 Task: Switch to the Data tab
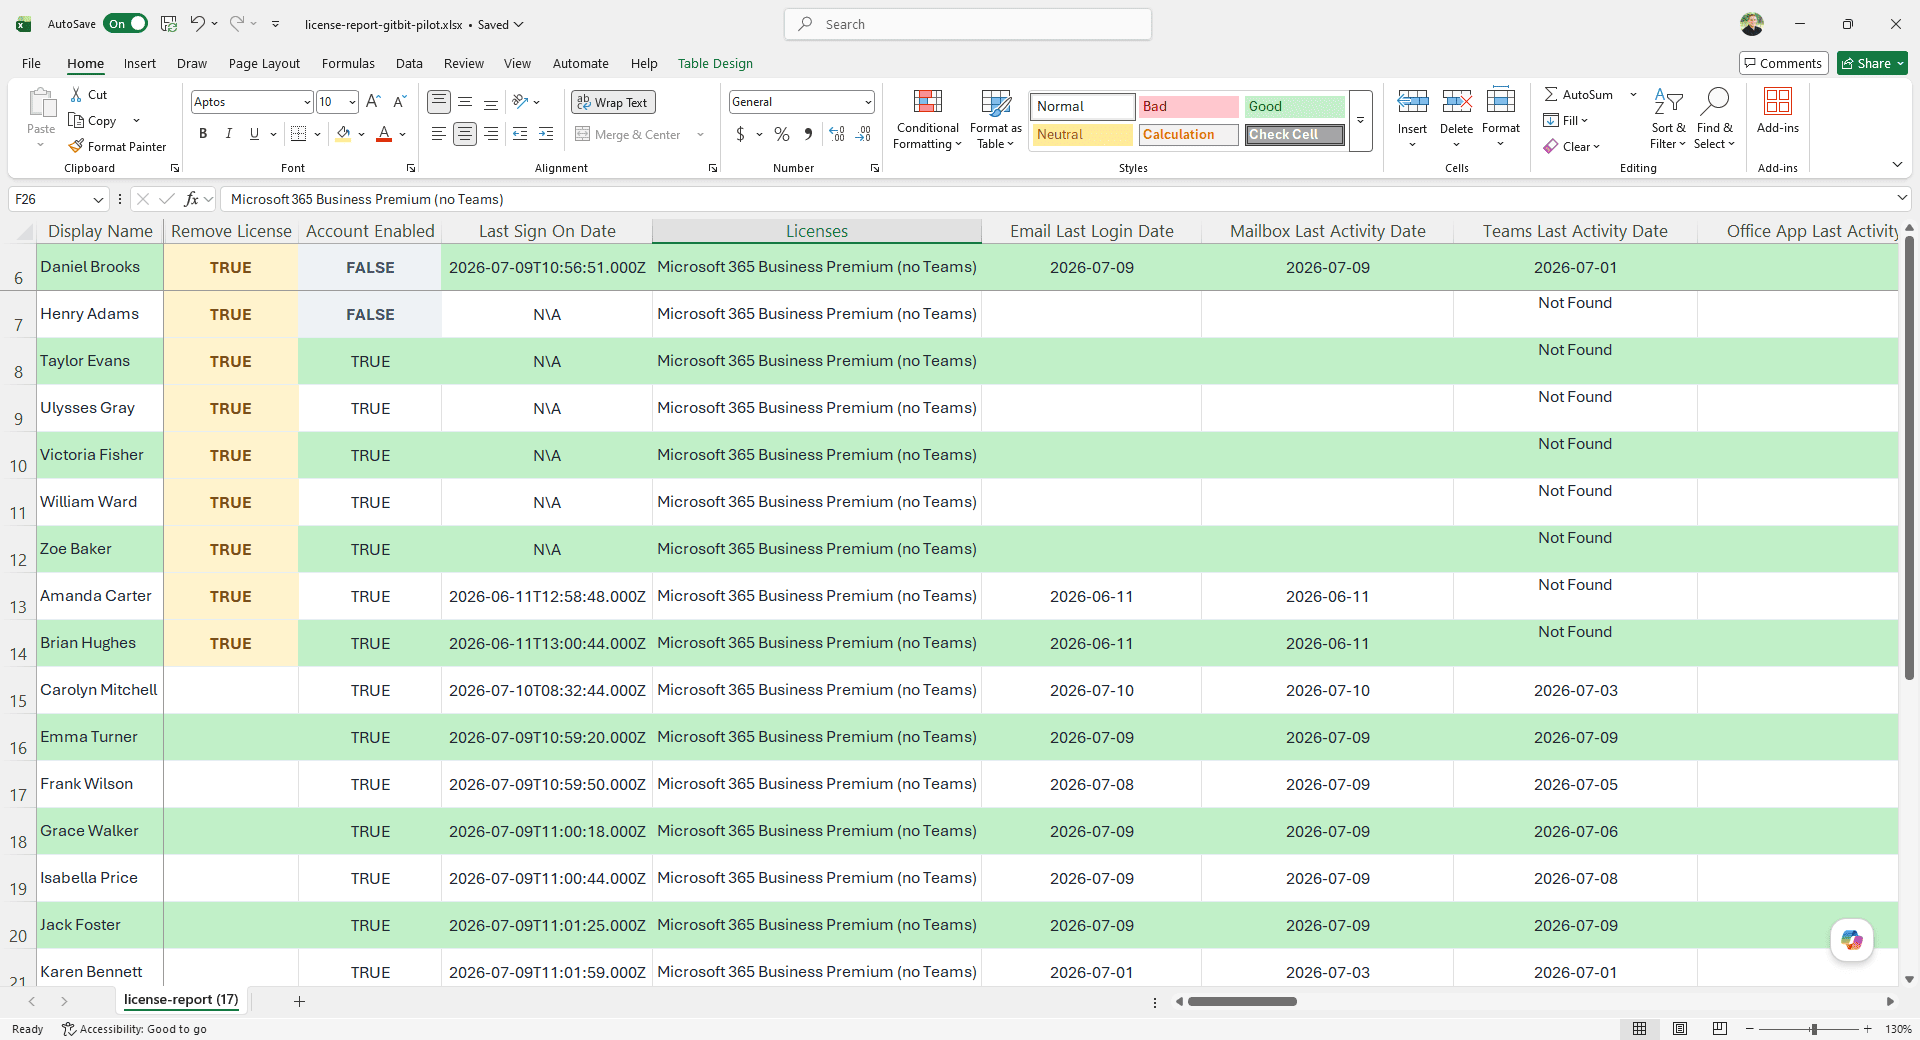(408, 63)
